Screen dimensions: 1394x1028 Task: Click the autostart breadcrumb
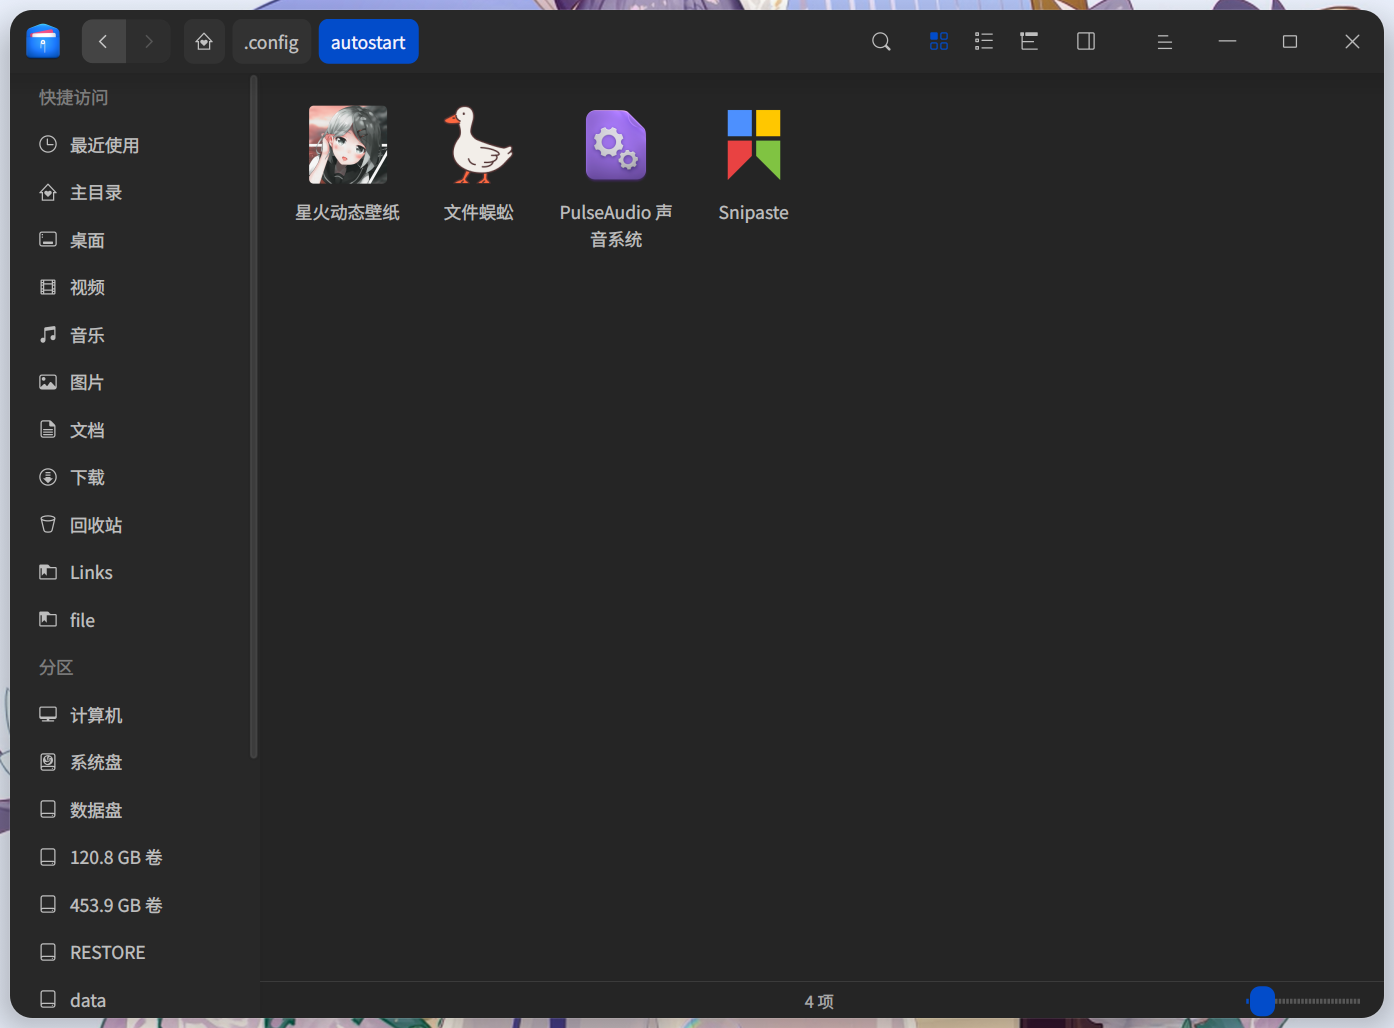pyautogui.click(x=369, y=42)
